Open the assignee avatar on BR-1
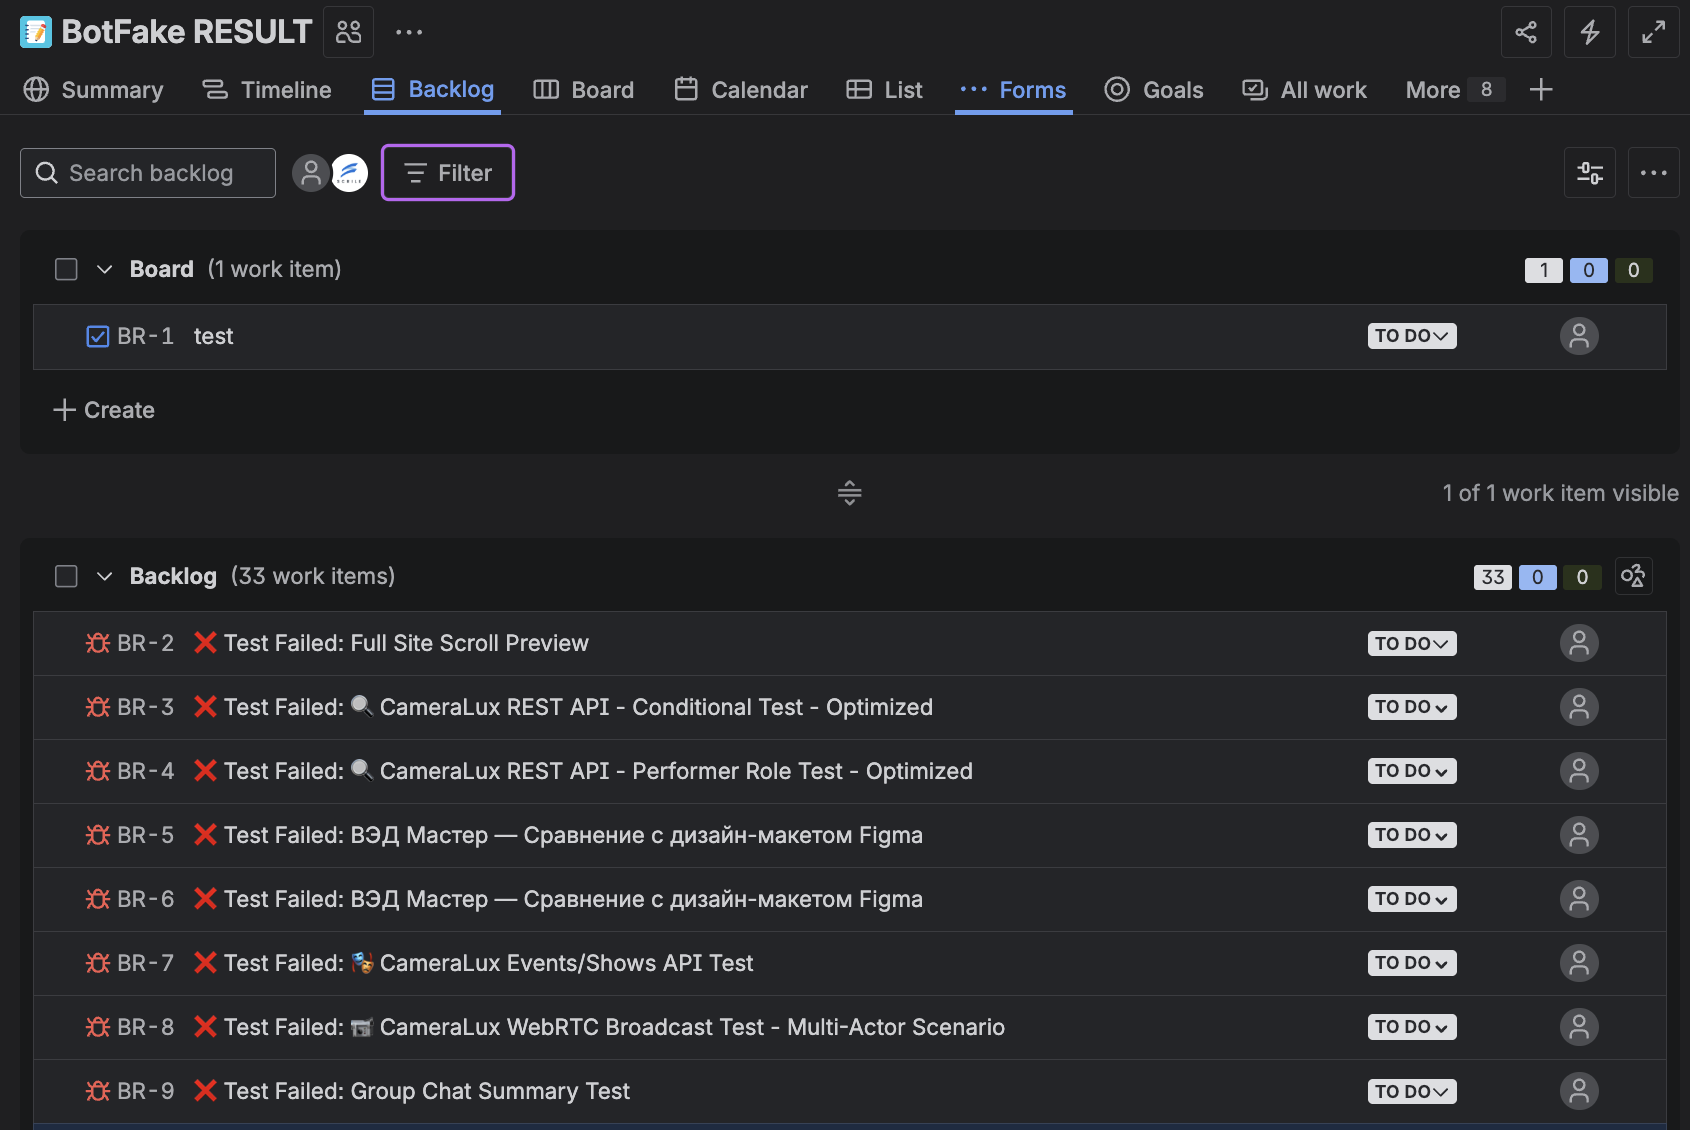This screenshot has width=1690, height=1130. 1579,336
